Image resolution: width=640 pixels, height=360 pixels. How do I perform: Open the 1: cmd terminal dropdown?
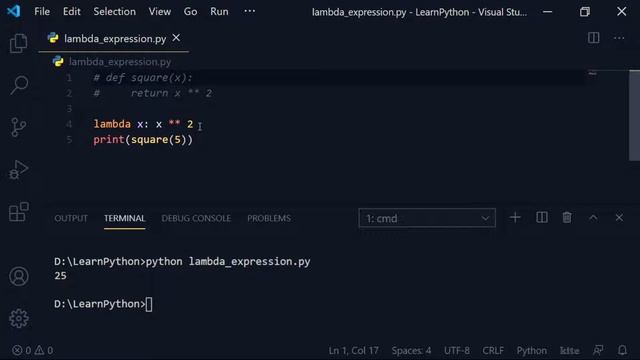(x=427, y=218)
